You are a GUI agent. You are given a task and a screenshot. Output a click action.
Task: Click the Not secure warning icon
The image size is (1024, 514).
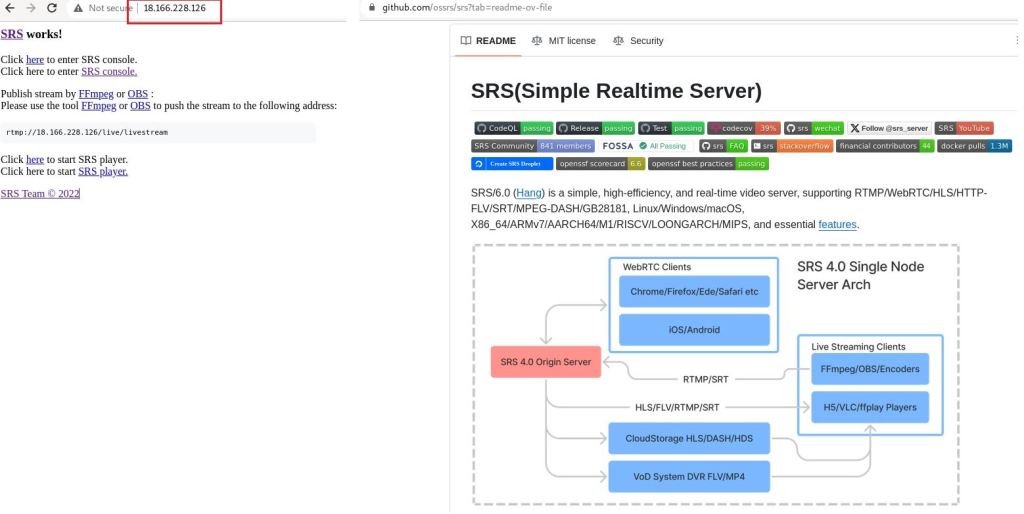(x=76, y=8)
